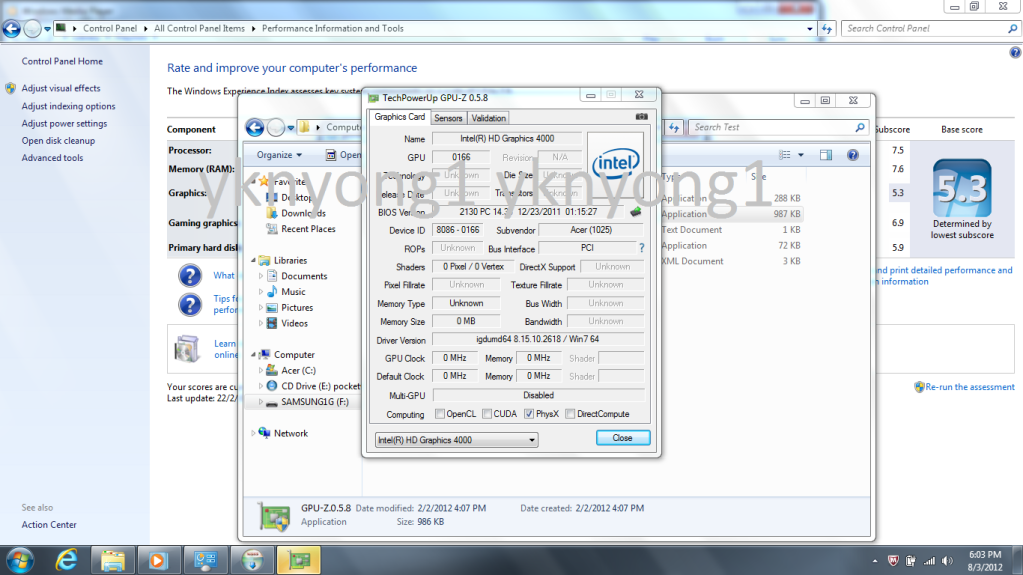
Task: Expand the Network tree node
Action: click(x=254, y=433)
